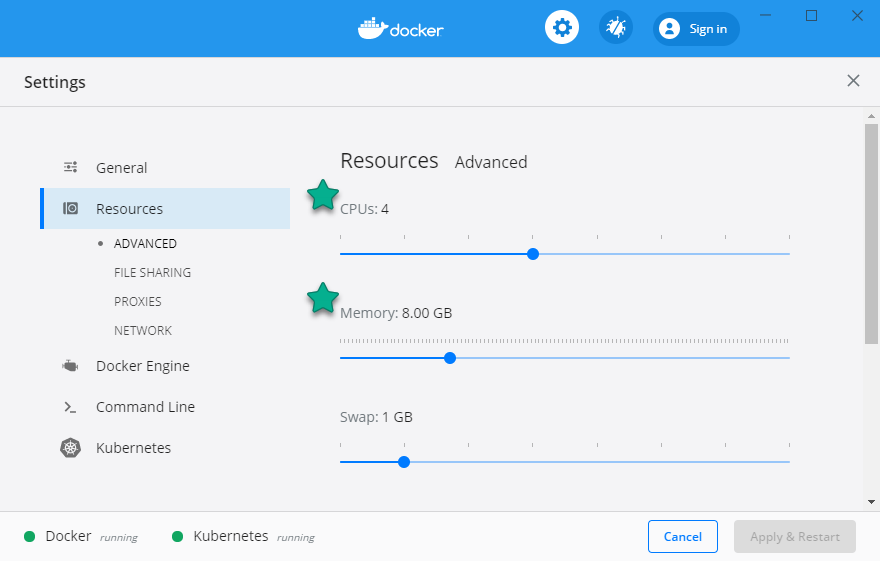This screenshot has width=880, height=561.
Task: Click the Resources section icon
Action: coord(71,209)
